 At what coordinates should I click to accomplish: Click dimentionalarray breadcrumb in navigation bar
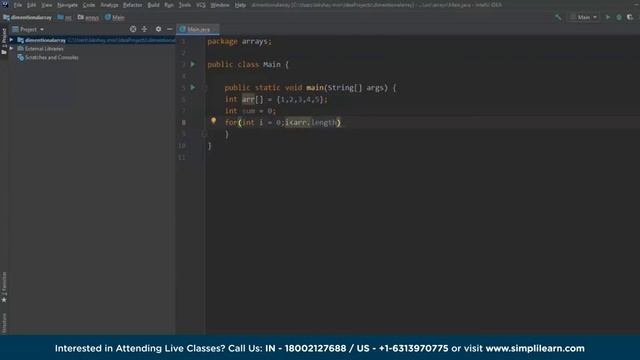click(x=28, y=18)
